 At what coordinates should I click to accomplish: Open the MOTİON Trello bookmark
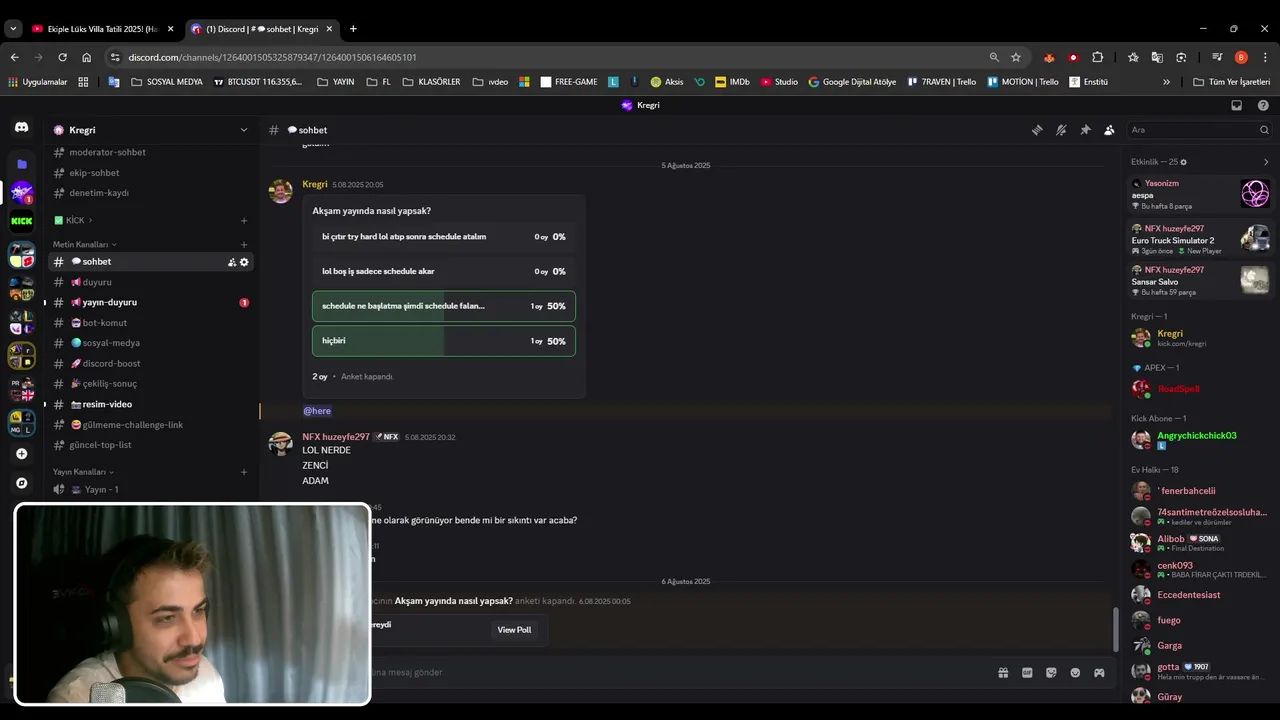point(1022,82)
